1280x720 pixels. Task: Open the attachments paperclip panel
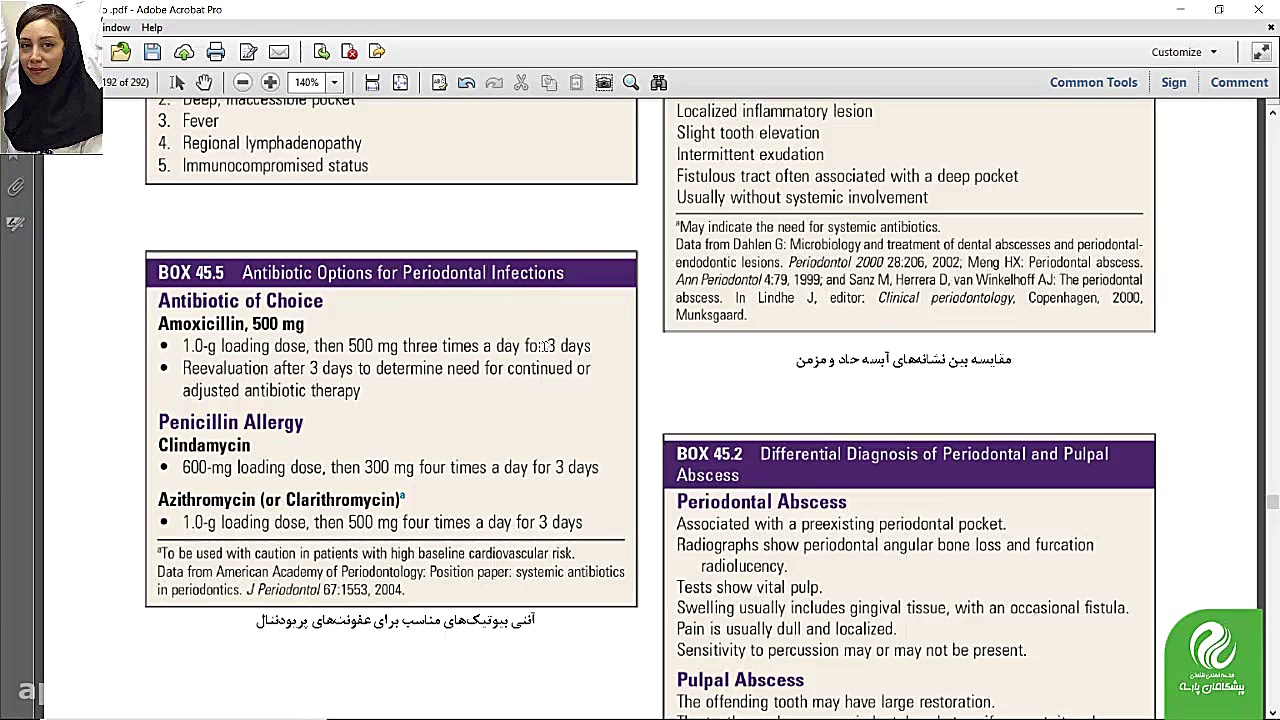coord(15,187)
